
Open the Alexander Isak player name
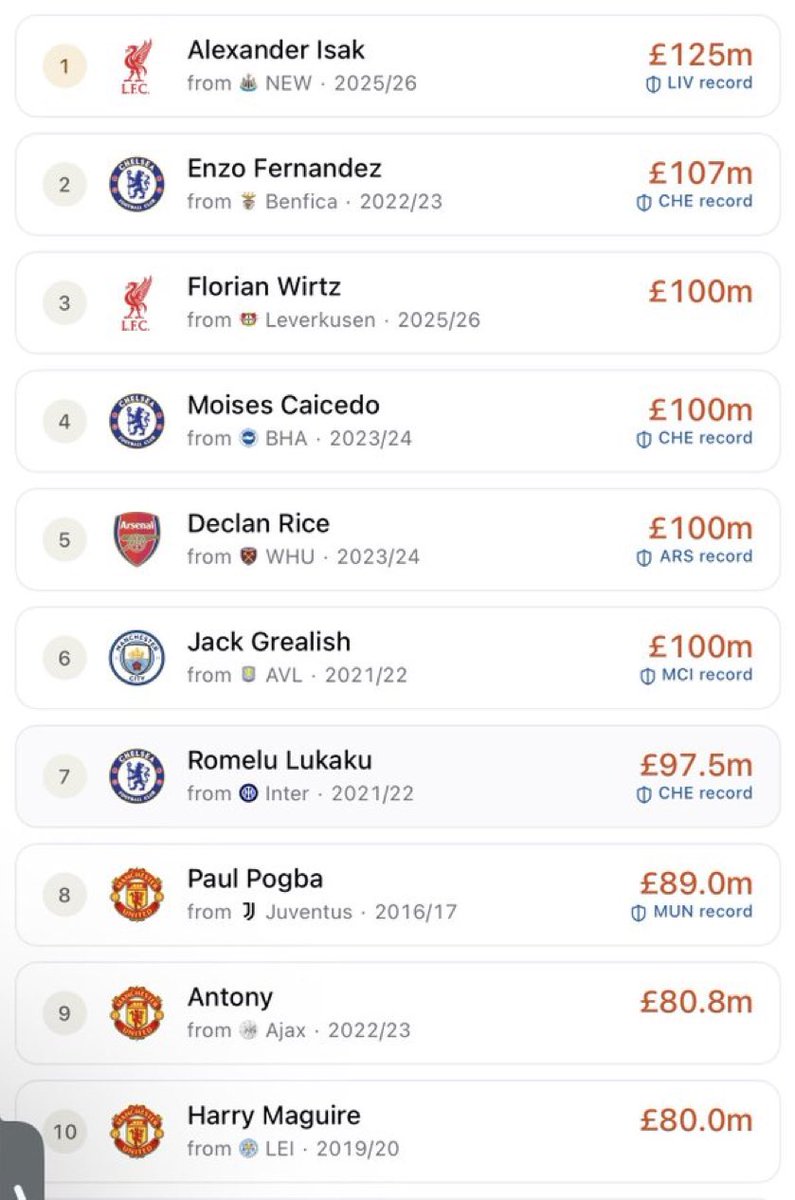pyautogui.click(x=276, y=50)
